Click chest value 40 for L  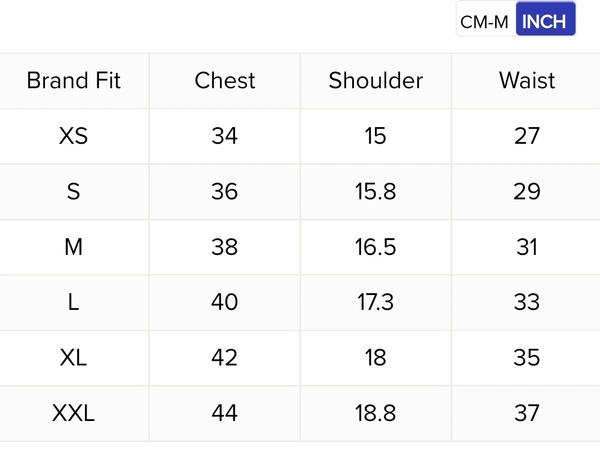225,302
